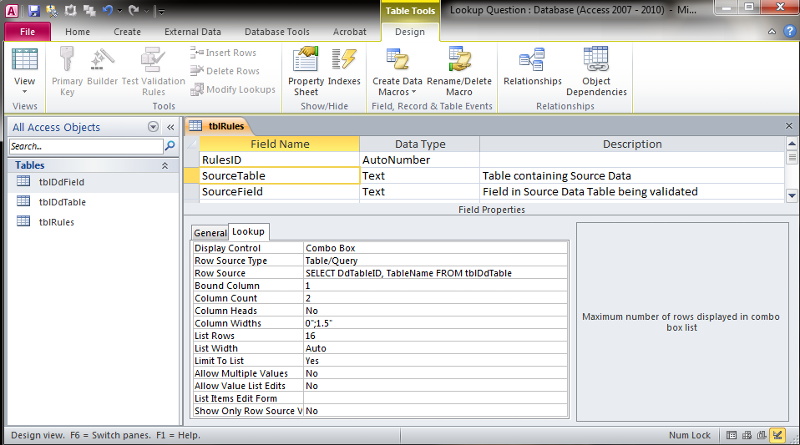Open the Customize Quick Access Toolbar dropdown
The image size is (800, 445).
pyautogui.click(x=161, y=11)
